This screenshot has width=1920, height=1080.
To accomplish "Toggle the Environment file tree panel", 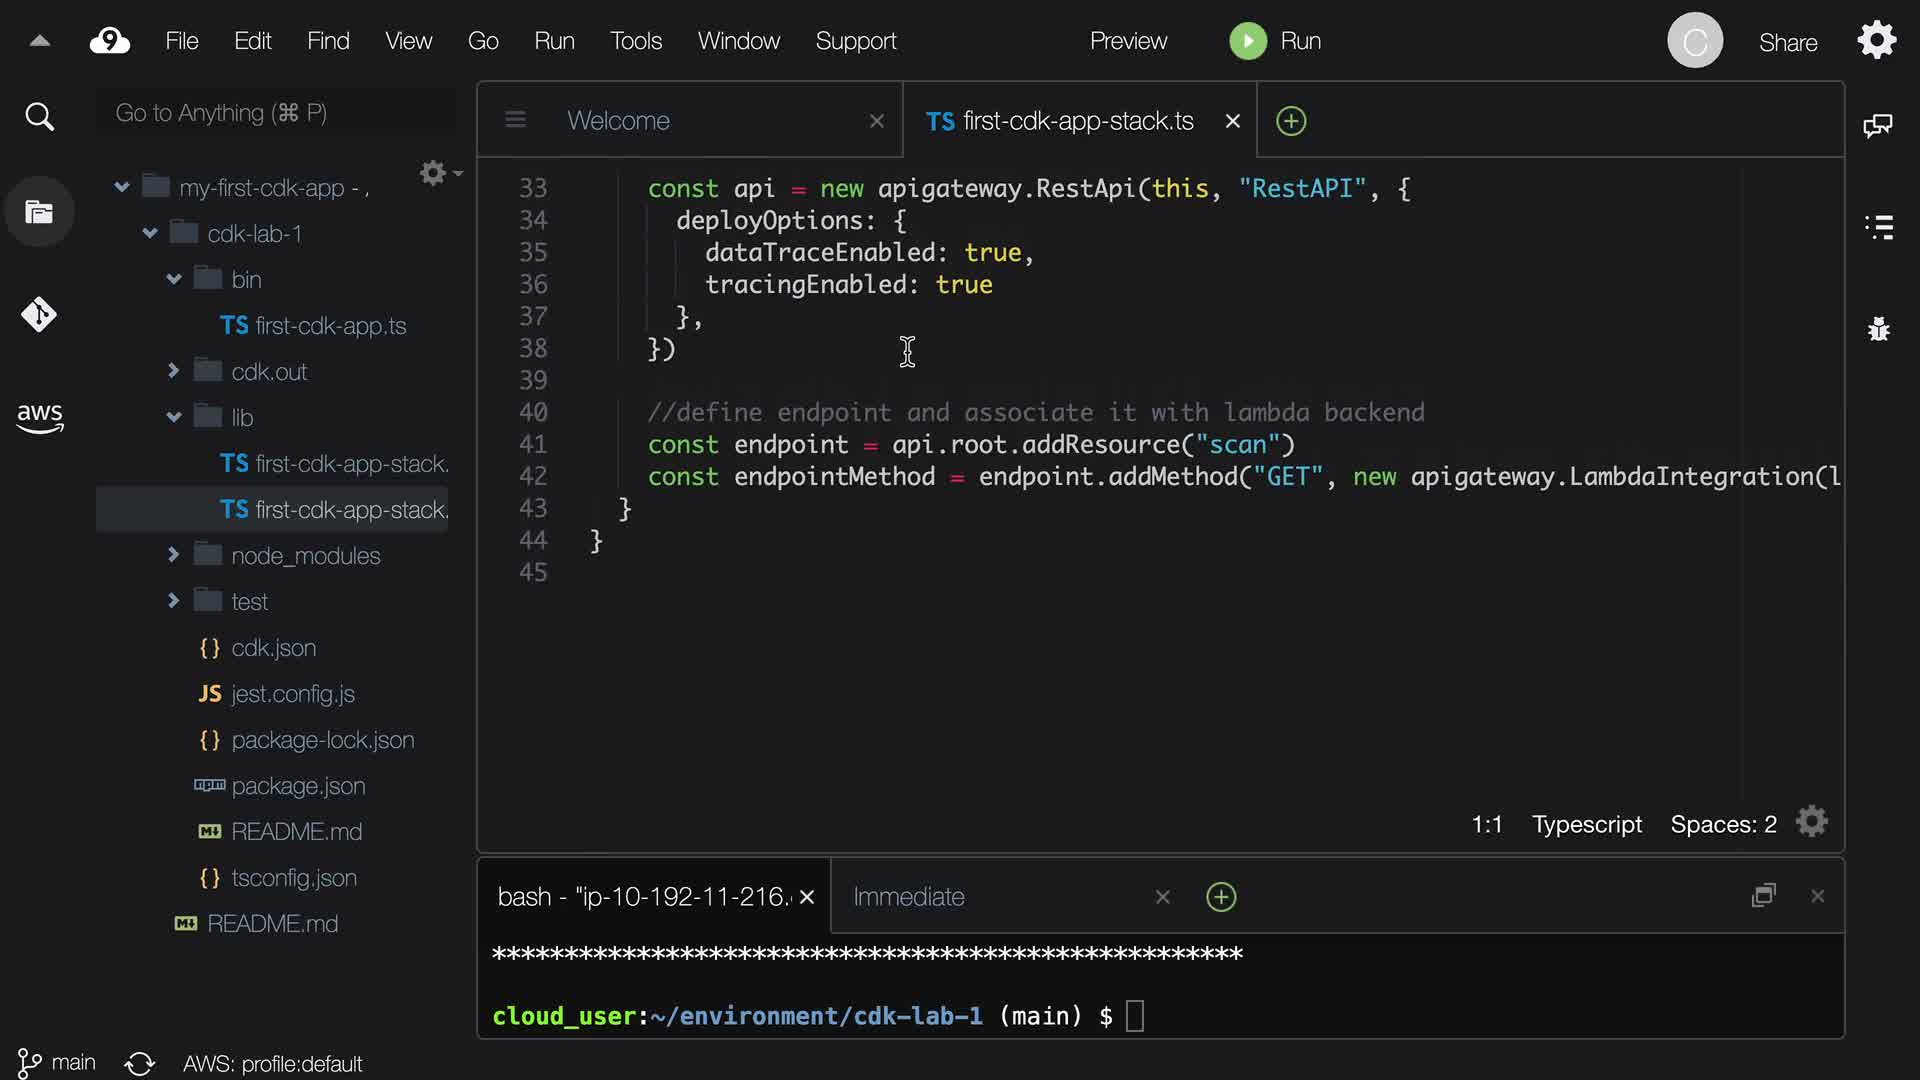I will point(39,212).
